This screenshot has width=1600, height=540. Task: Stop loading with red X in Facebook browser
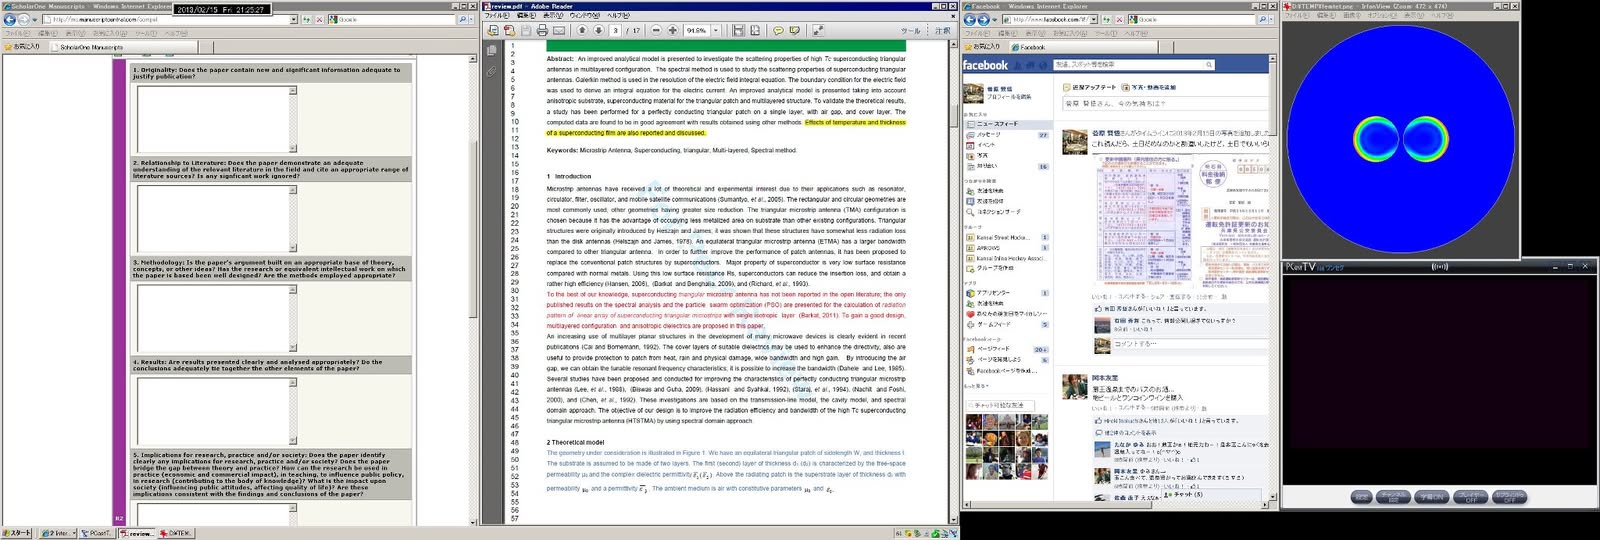click(x=1117, y=19)
